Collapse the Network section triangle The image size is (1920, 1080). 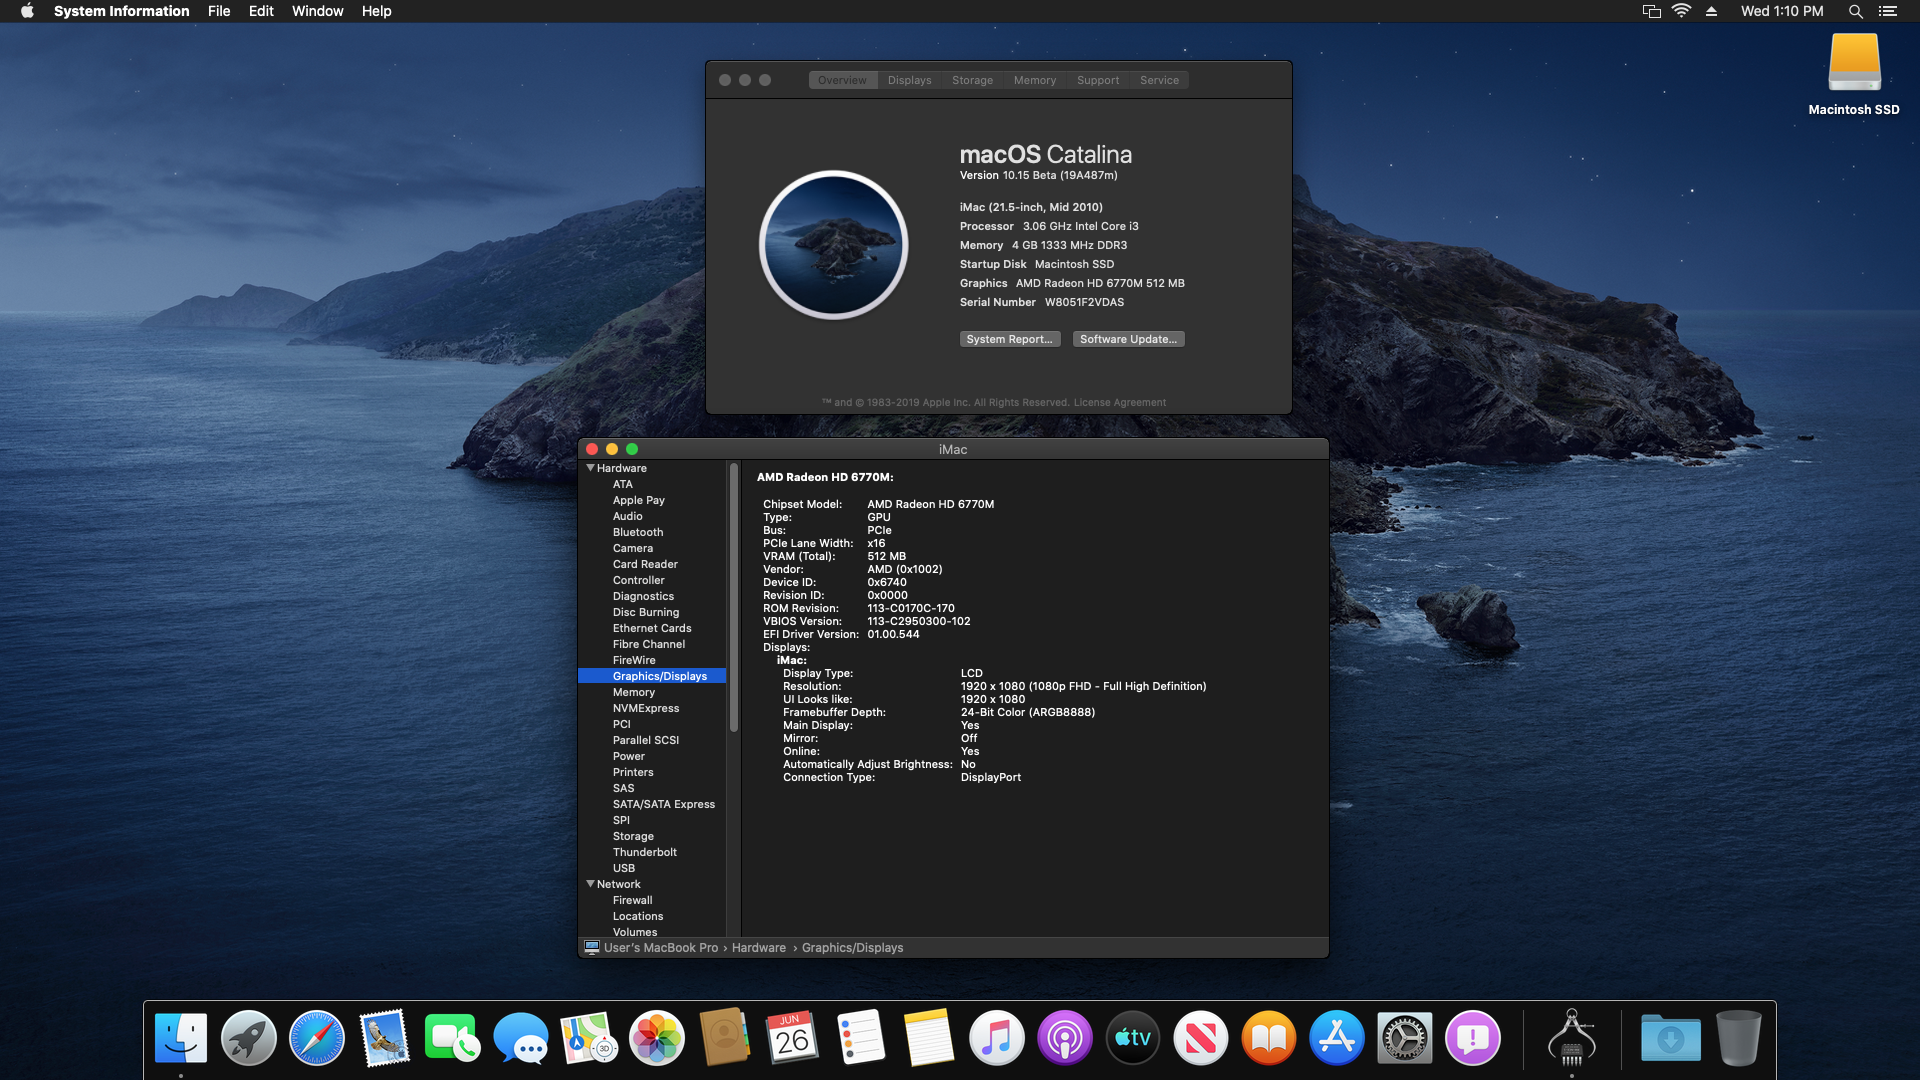click(590, 884)
